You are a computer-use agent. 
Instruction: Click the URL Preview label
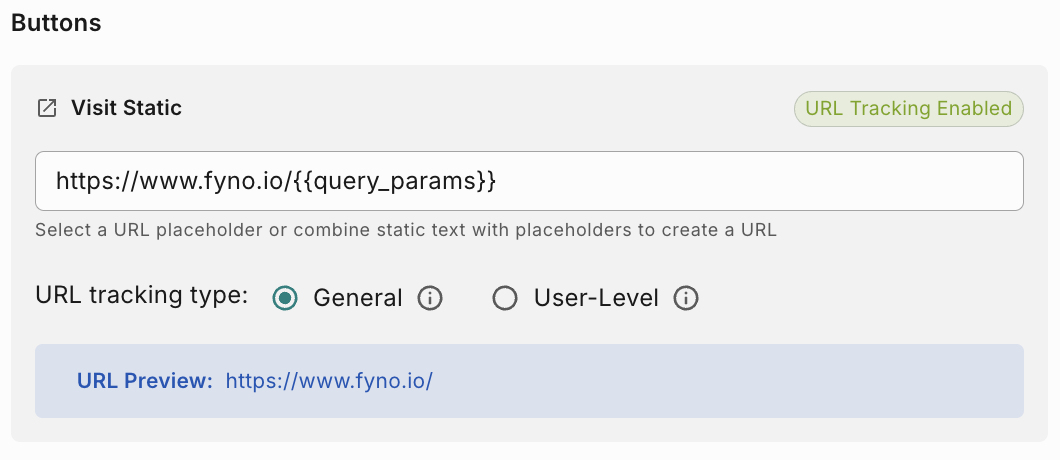(145, 381)
